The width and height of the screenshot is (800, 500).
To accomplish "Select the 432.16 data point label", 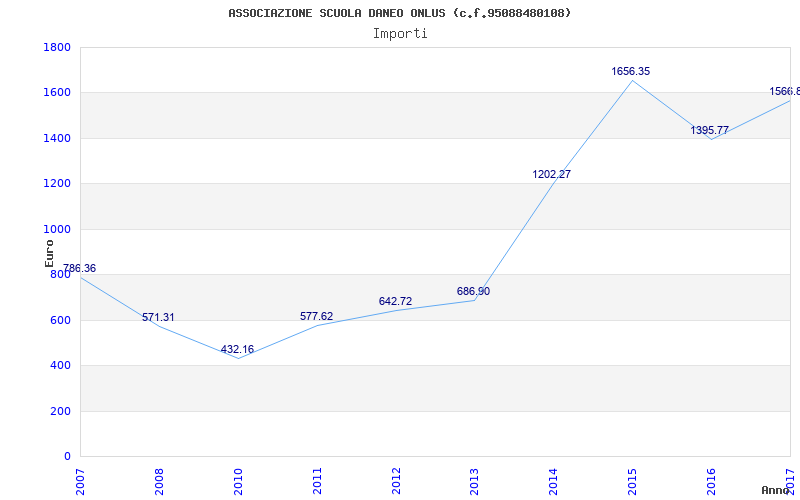I will pos(237,349).
